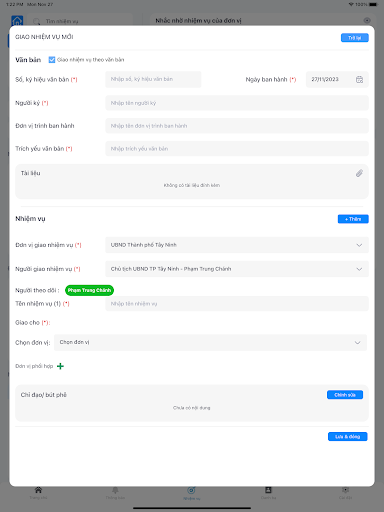Uncheck Giao nhiệm vụ theo văn bản checkbox
The image size is (384, 512).
click(x=52, y=60)
